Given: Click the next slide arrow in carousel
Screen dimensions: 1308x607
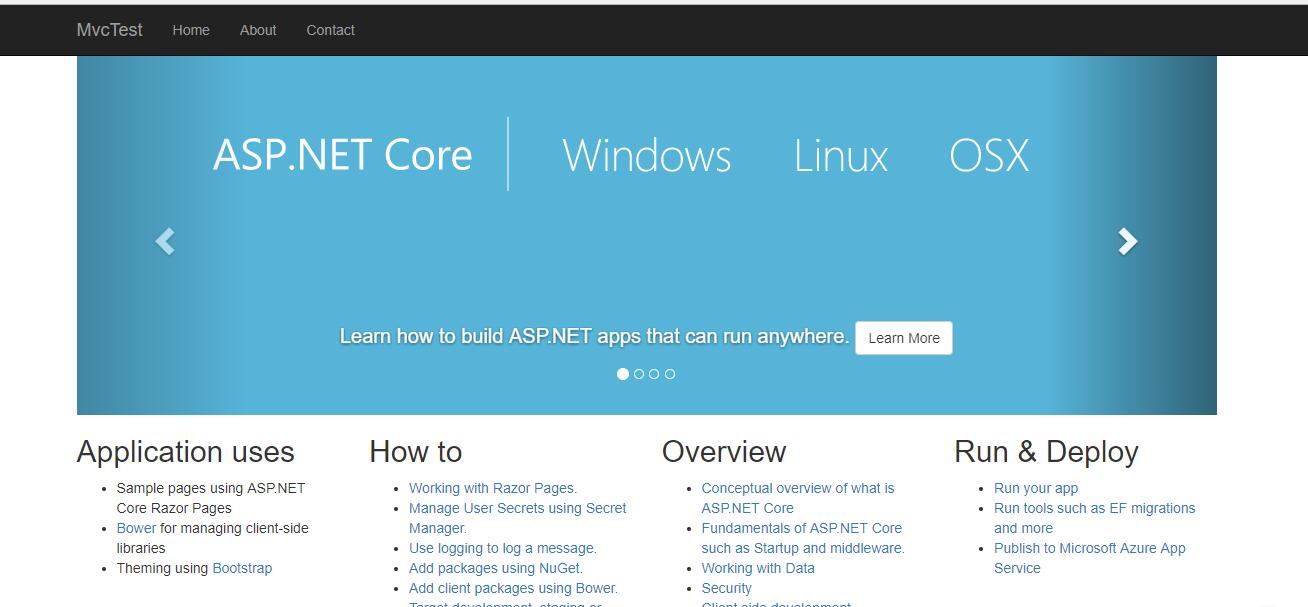Looking at the screenshot, I should point(1127,241).
